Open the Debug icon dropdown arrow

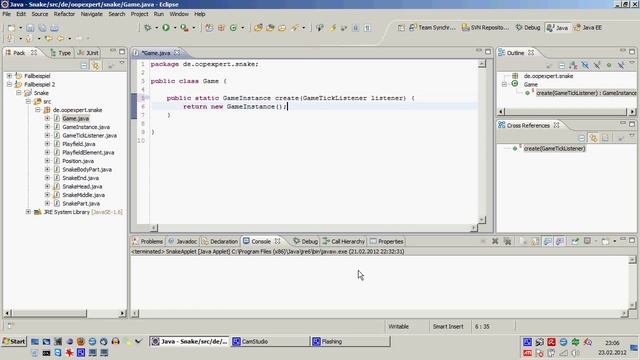click(157, 28)
